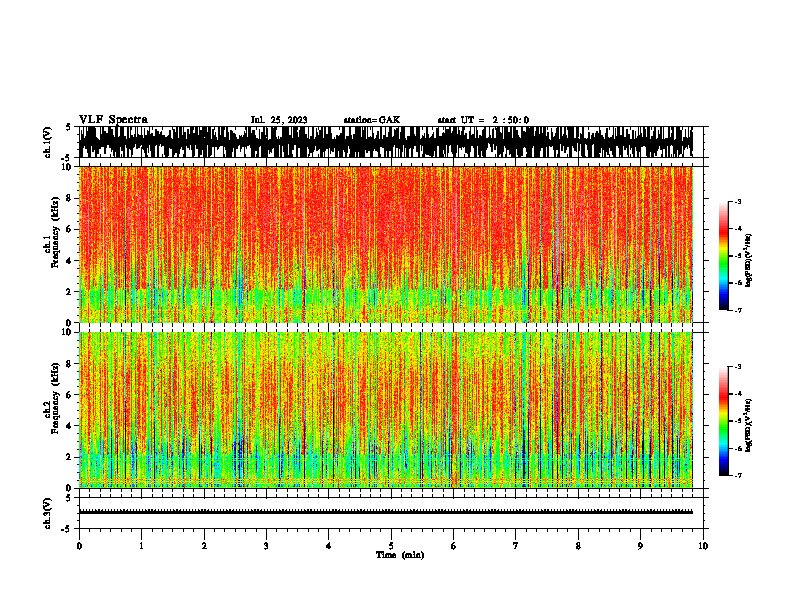Viewport: 792px width, 612px height.
Task: Click the "8" kHz tick on ch.1 frequency axis
Action: [70, 198]
